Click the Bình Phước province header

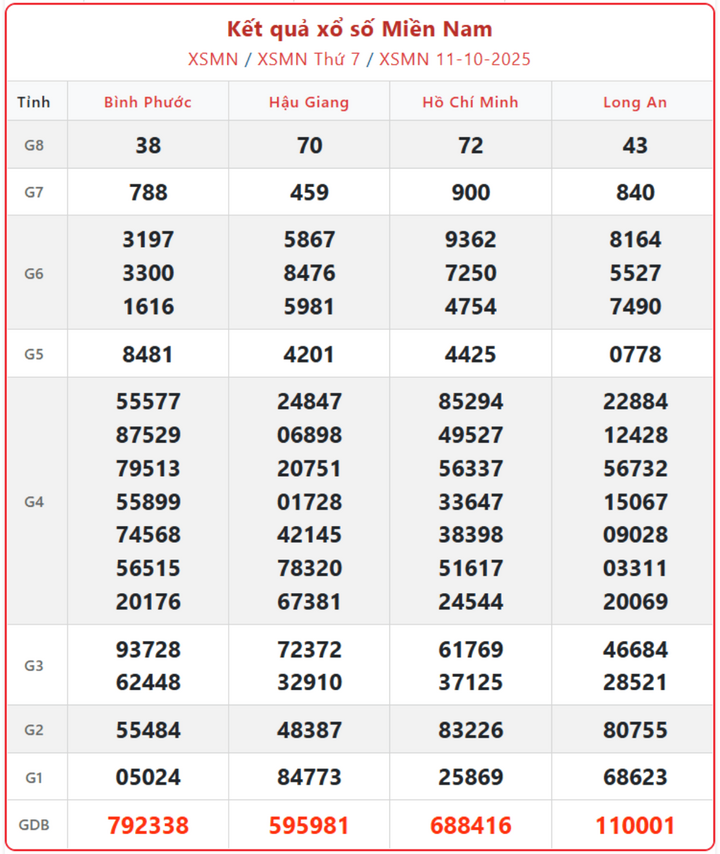(148, 102)
